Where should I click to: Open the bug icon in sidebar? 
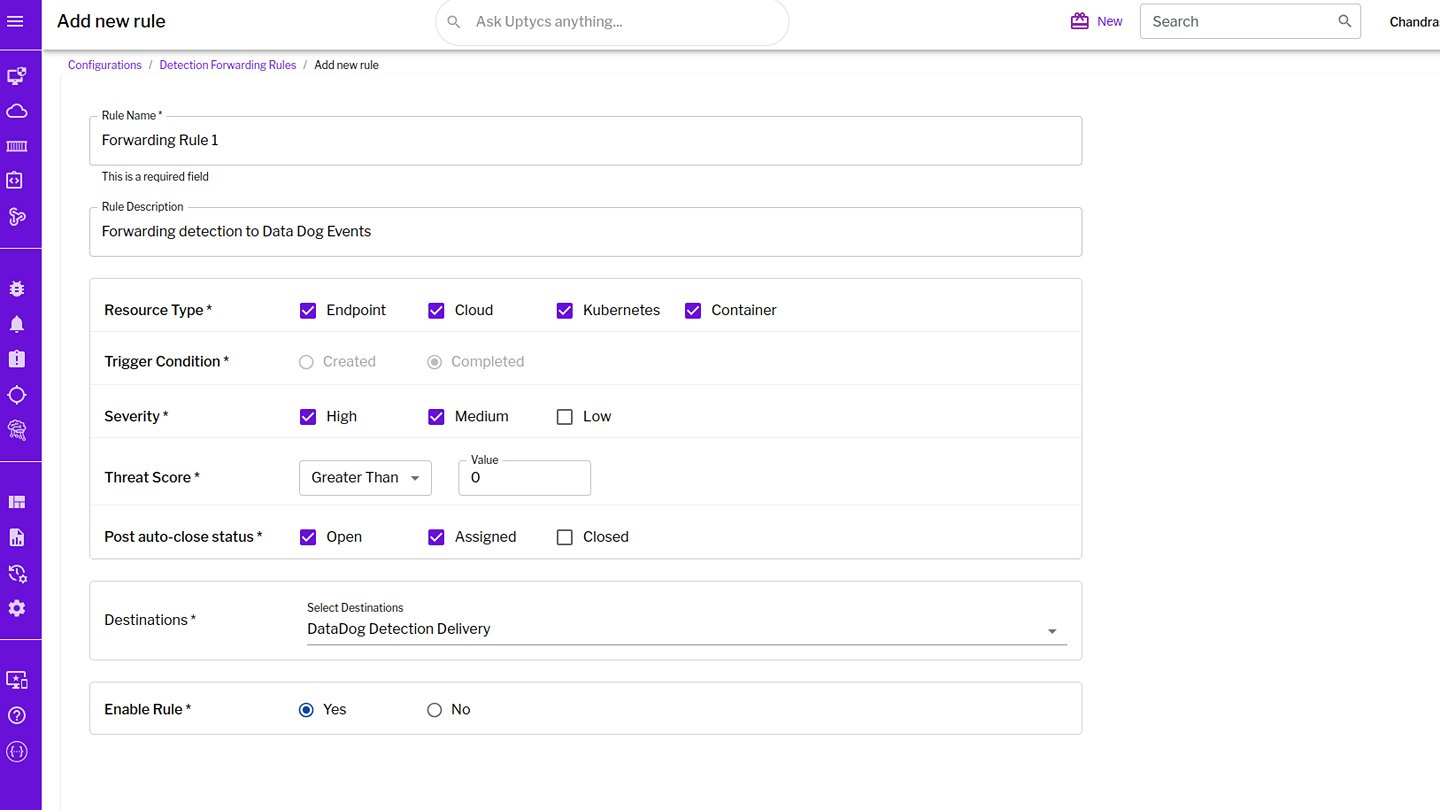17,289
